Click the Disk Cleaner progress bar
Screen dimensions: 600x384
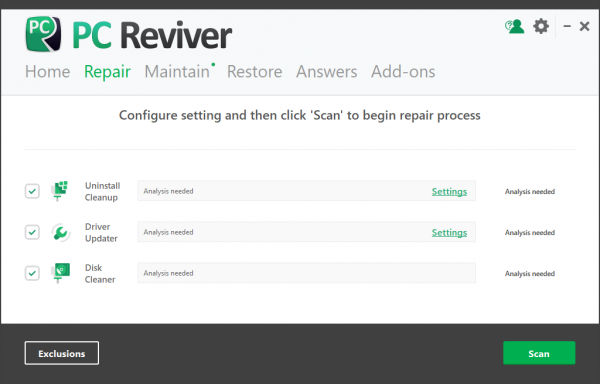coord(307,273)
